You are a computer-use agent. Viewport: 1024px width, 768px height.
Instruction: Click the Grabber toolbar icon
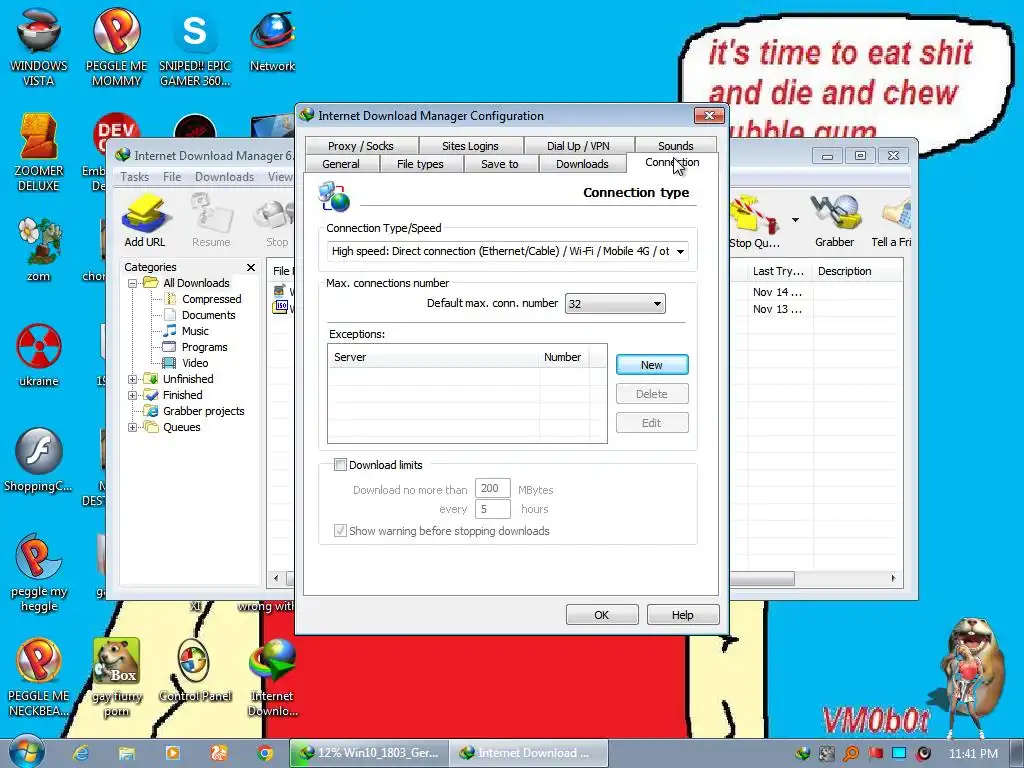pyautogui.click(x=834, y=221)
